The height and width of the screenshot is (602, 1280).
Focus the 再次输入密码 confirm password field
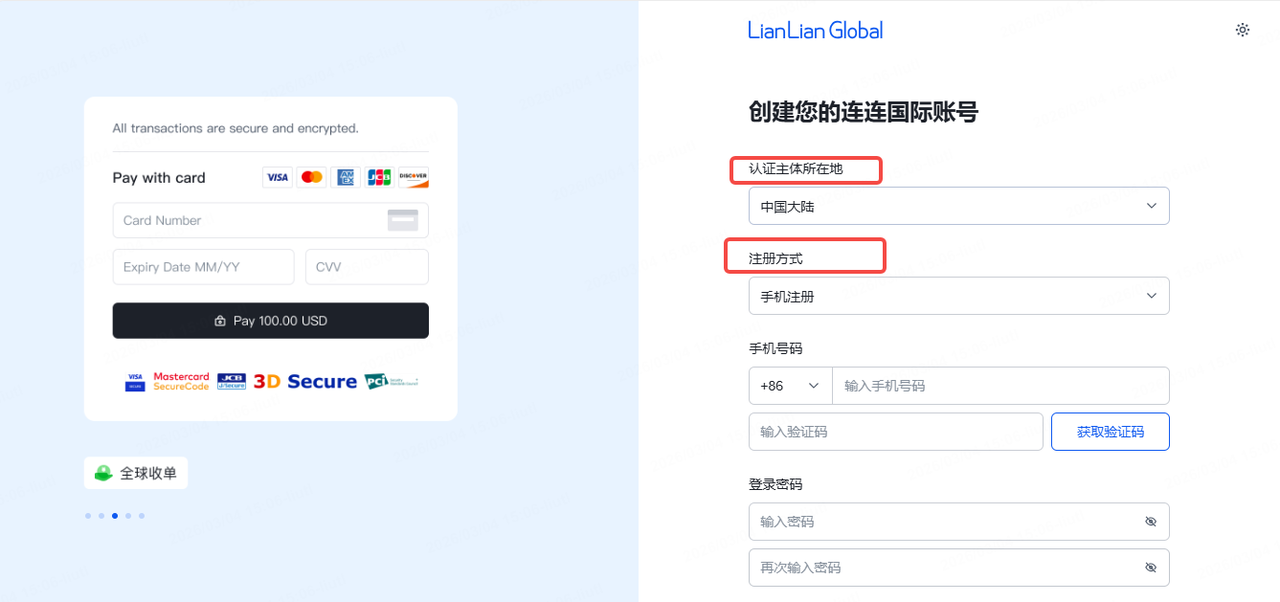click(959, 567)
